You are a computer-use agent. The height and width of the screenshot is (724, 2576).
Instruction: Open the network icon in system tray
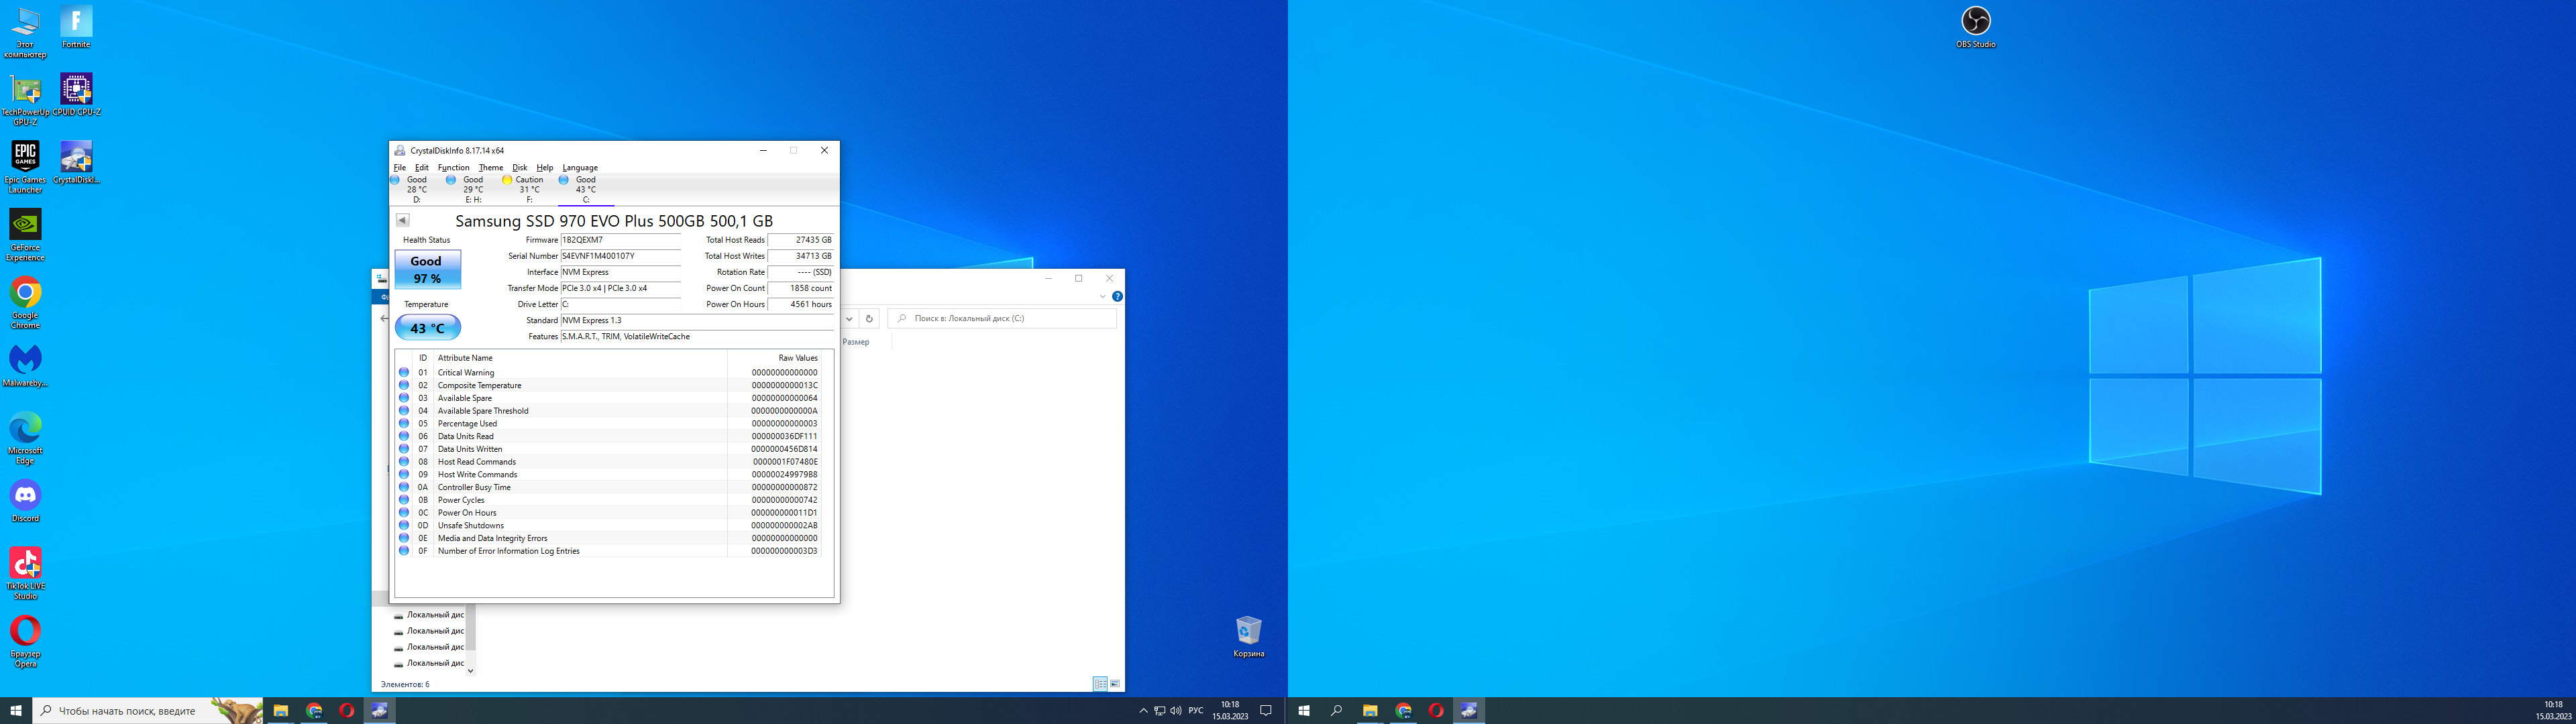tap(1159, 711)
